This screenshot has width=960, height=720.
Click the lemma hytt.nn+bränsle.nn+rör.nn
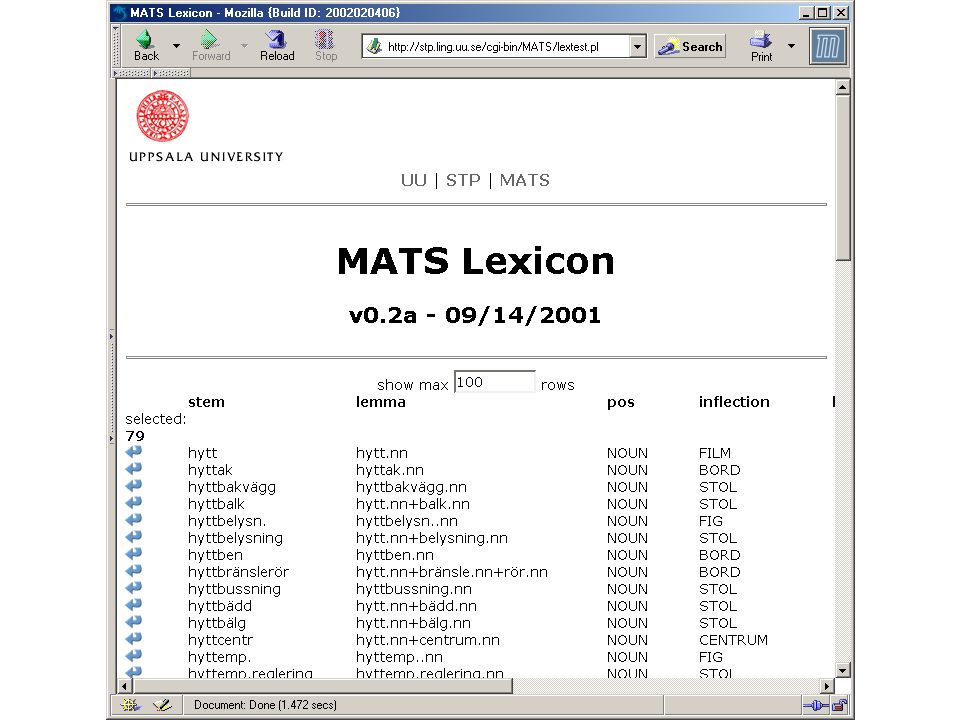(452, 572)
